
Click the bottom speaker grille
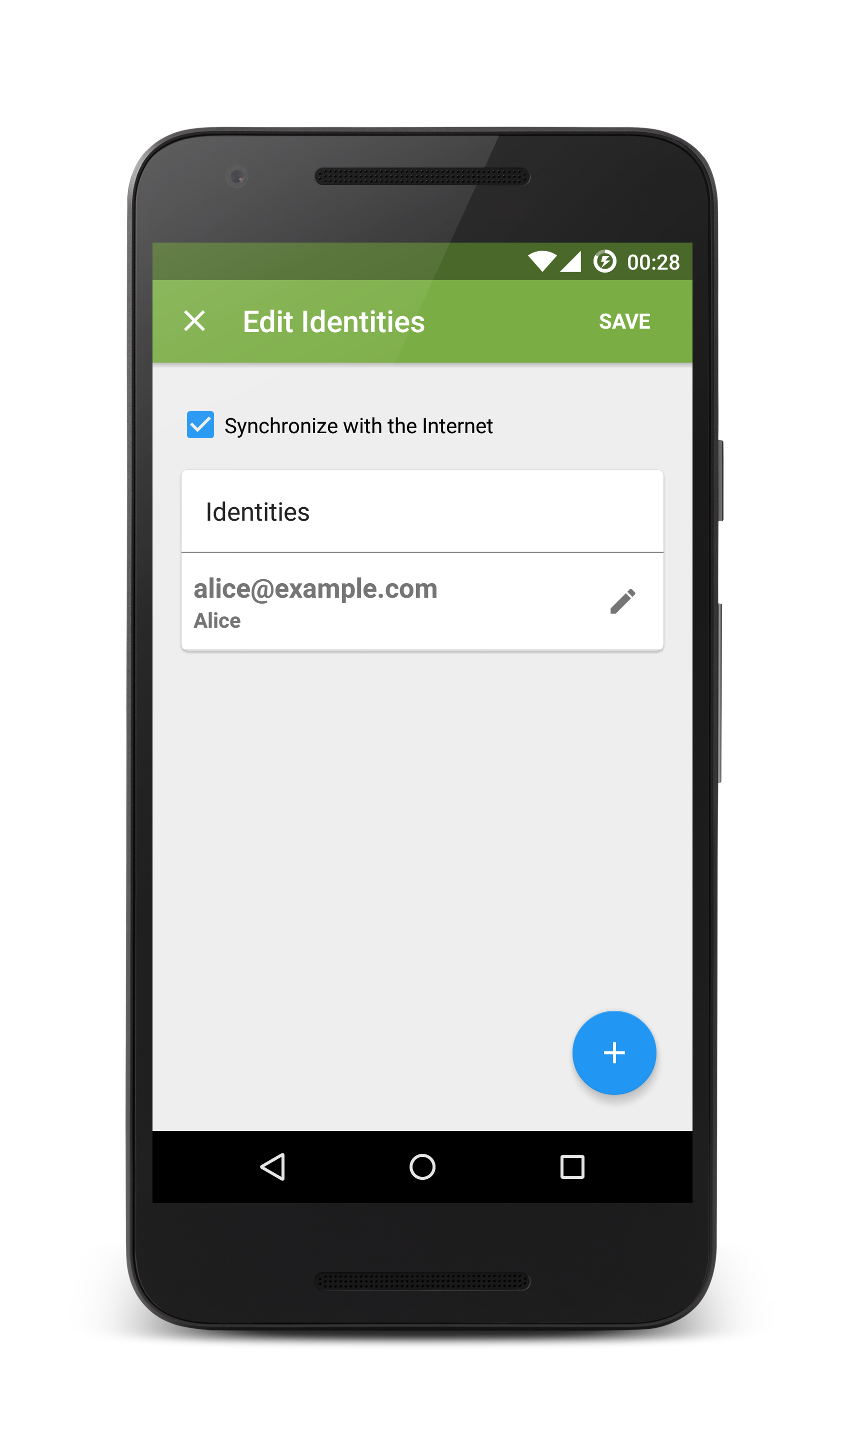click(x=422, y=1281)
